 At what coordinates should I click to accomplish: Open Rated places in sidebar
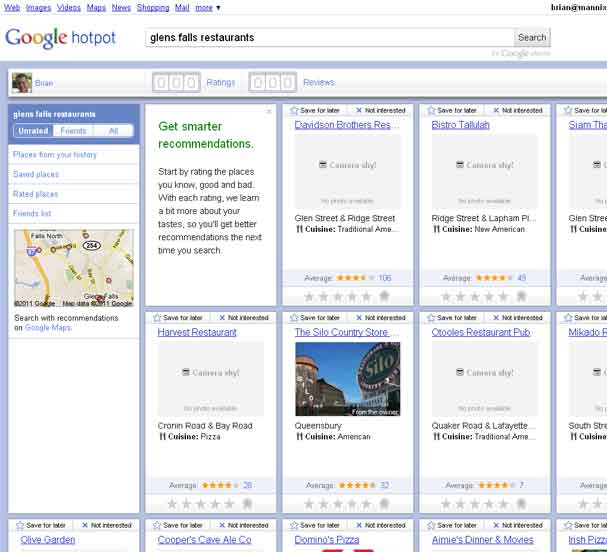35,194
